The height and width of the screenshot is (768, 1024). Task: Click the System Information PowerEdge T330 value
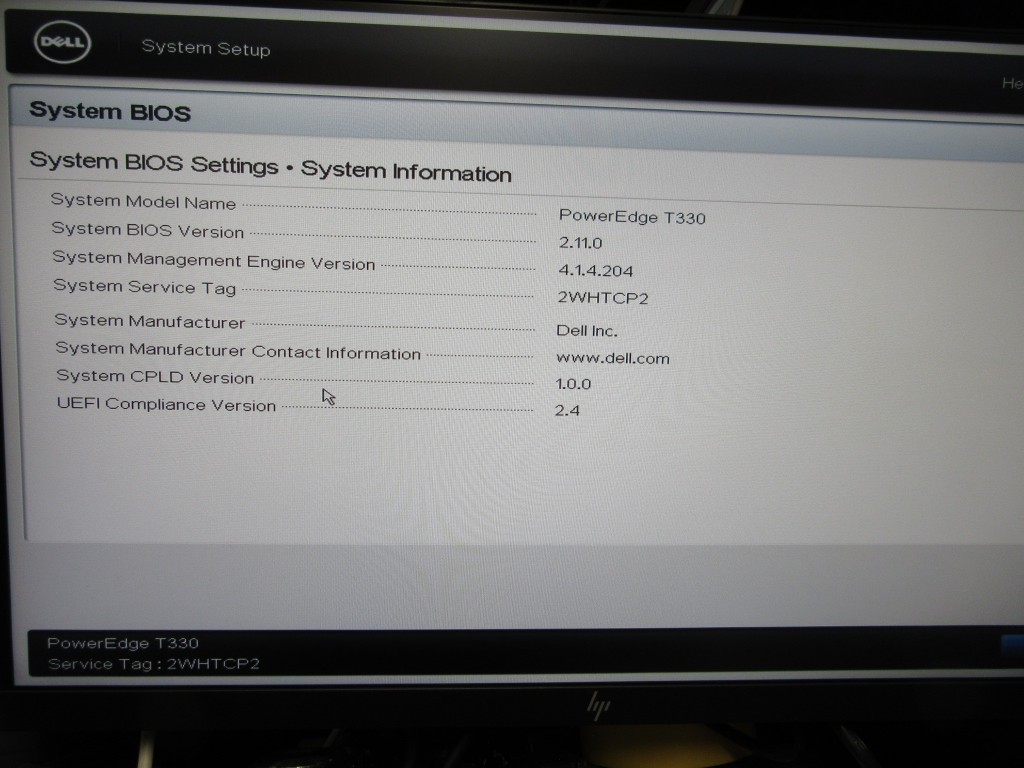tap(632, 216)
